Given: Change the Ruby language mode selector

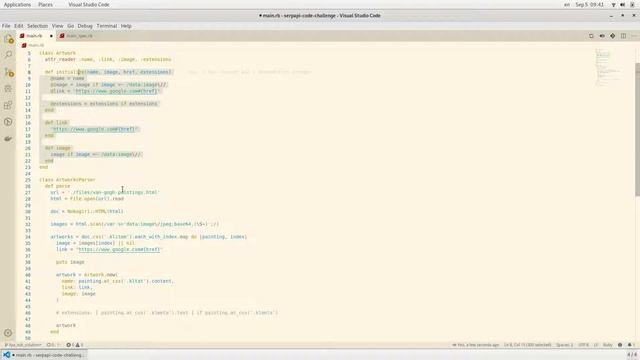Looking at the screenshot, I should click(607, 345).
